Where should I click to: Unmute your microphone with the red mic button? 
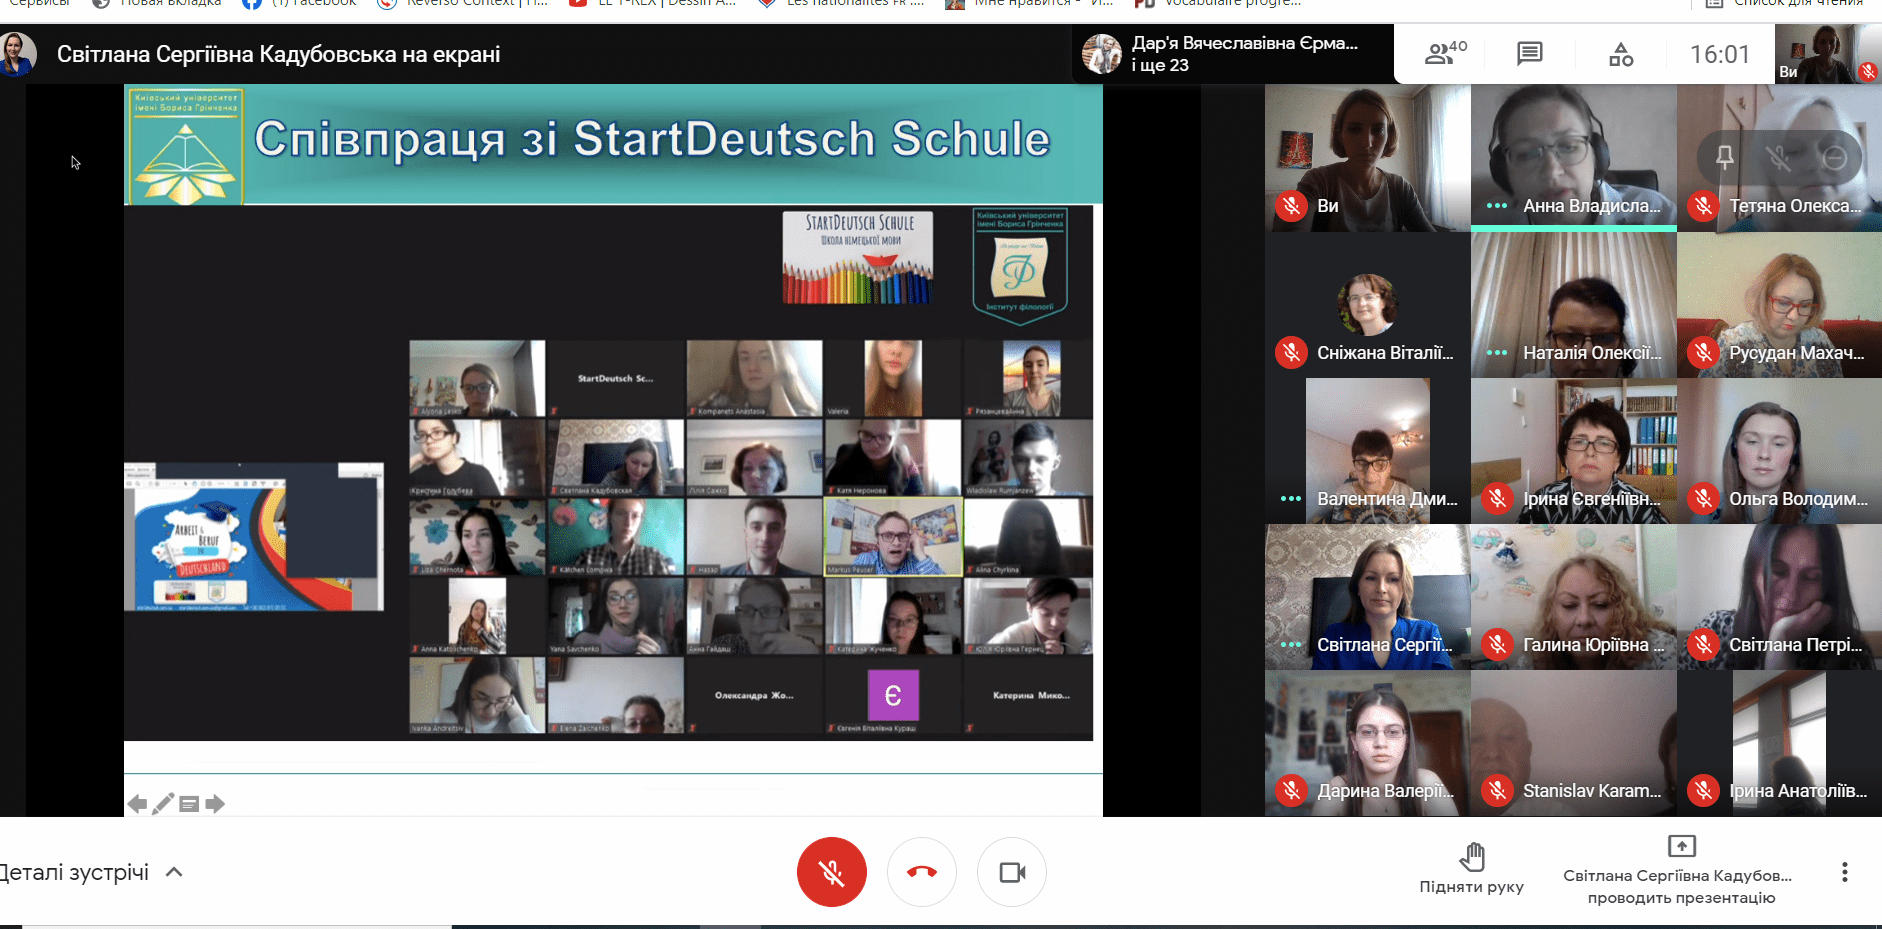point(831,872)
